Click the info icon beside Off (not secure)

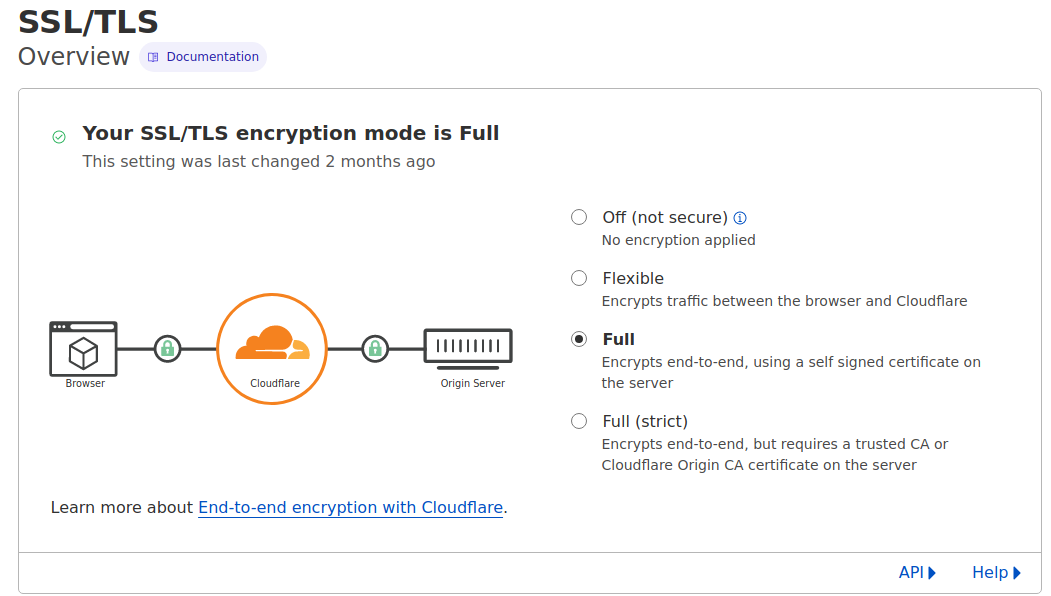[740, 218]
